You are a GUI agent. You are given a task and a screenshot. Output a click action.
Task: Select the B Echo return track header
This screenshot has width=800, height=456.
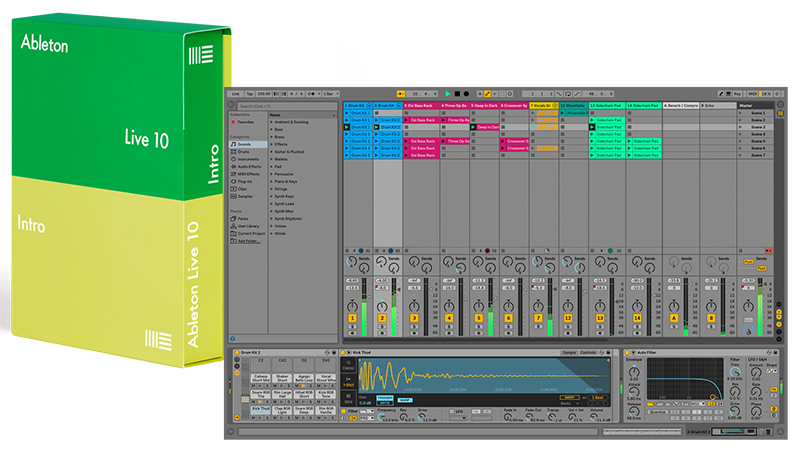pos(718,106)
